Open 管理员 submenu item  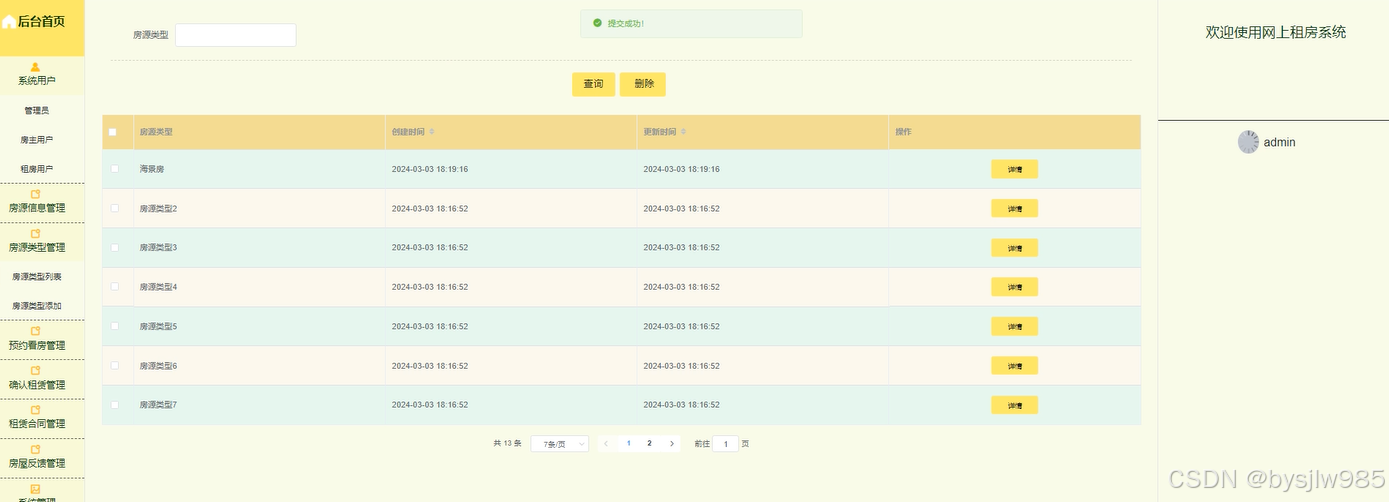tap(37, 110)
